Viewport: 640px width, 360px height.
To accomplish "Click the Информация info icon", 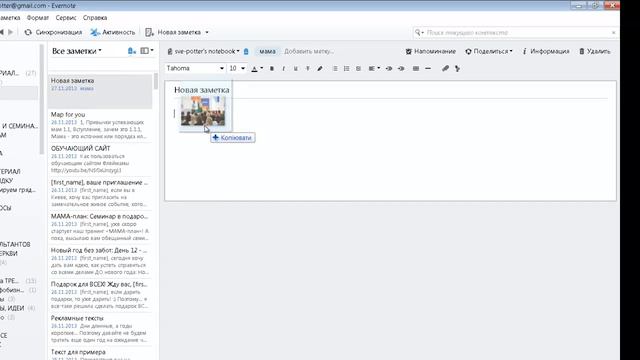I will pos(524,51).
